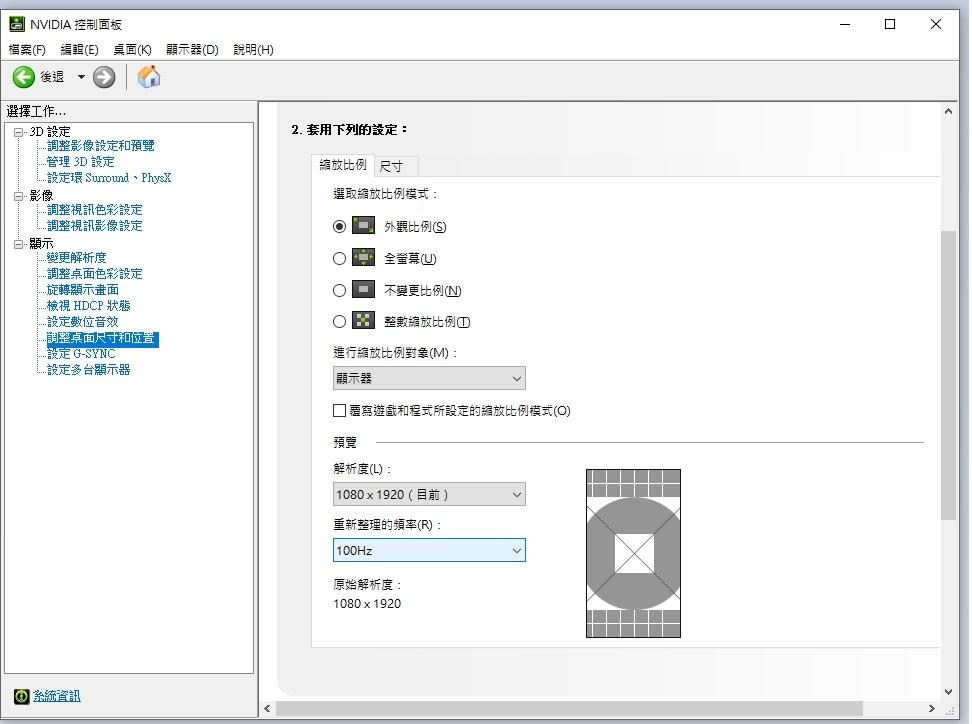Click the 全螢幕 preview icon
This screenshot has width=972, height=724.
(363, 257)
